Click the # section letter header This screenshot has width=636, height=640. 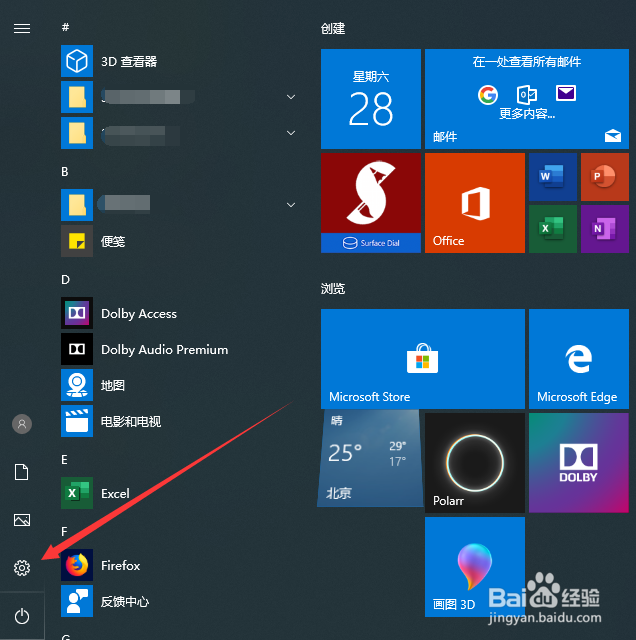[65, 27]
